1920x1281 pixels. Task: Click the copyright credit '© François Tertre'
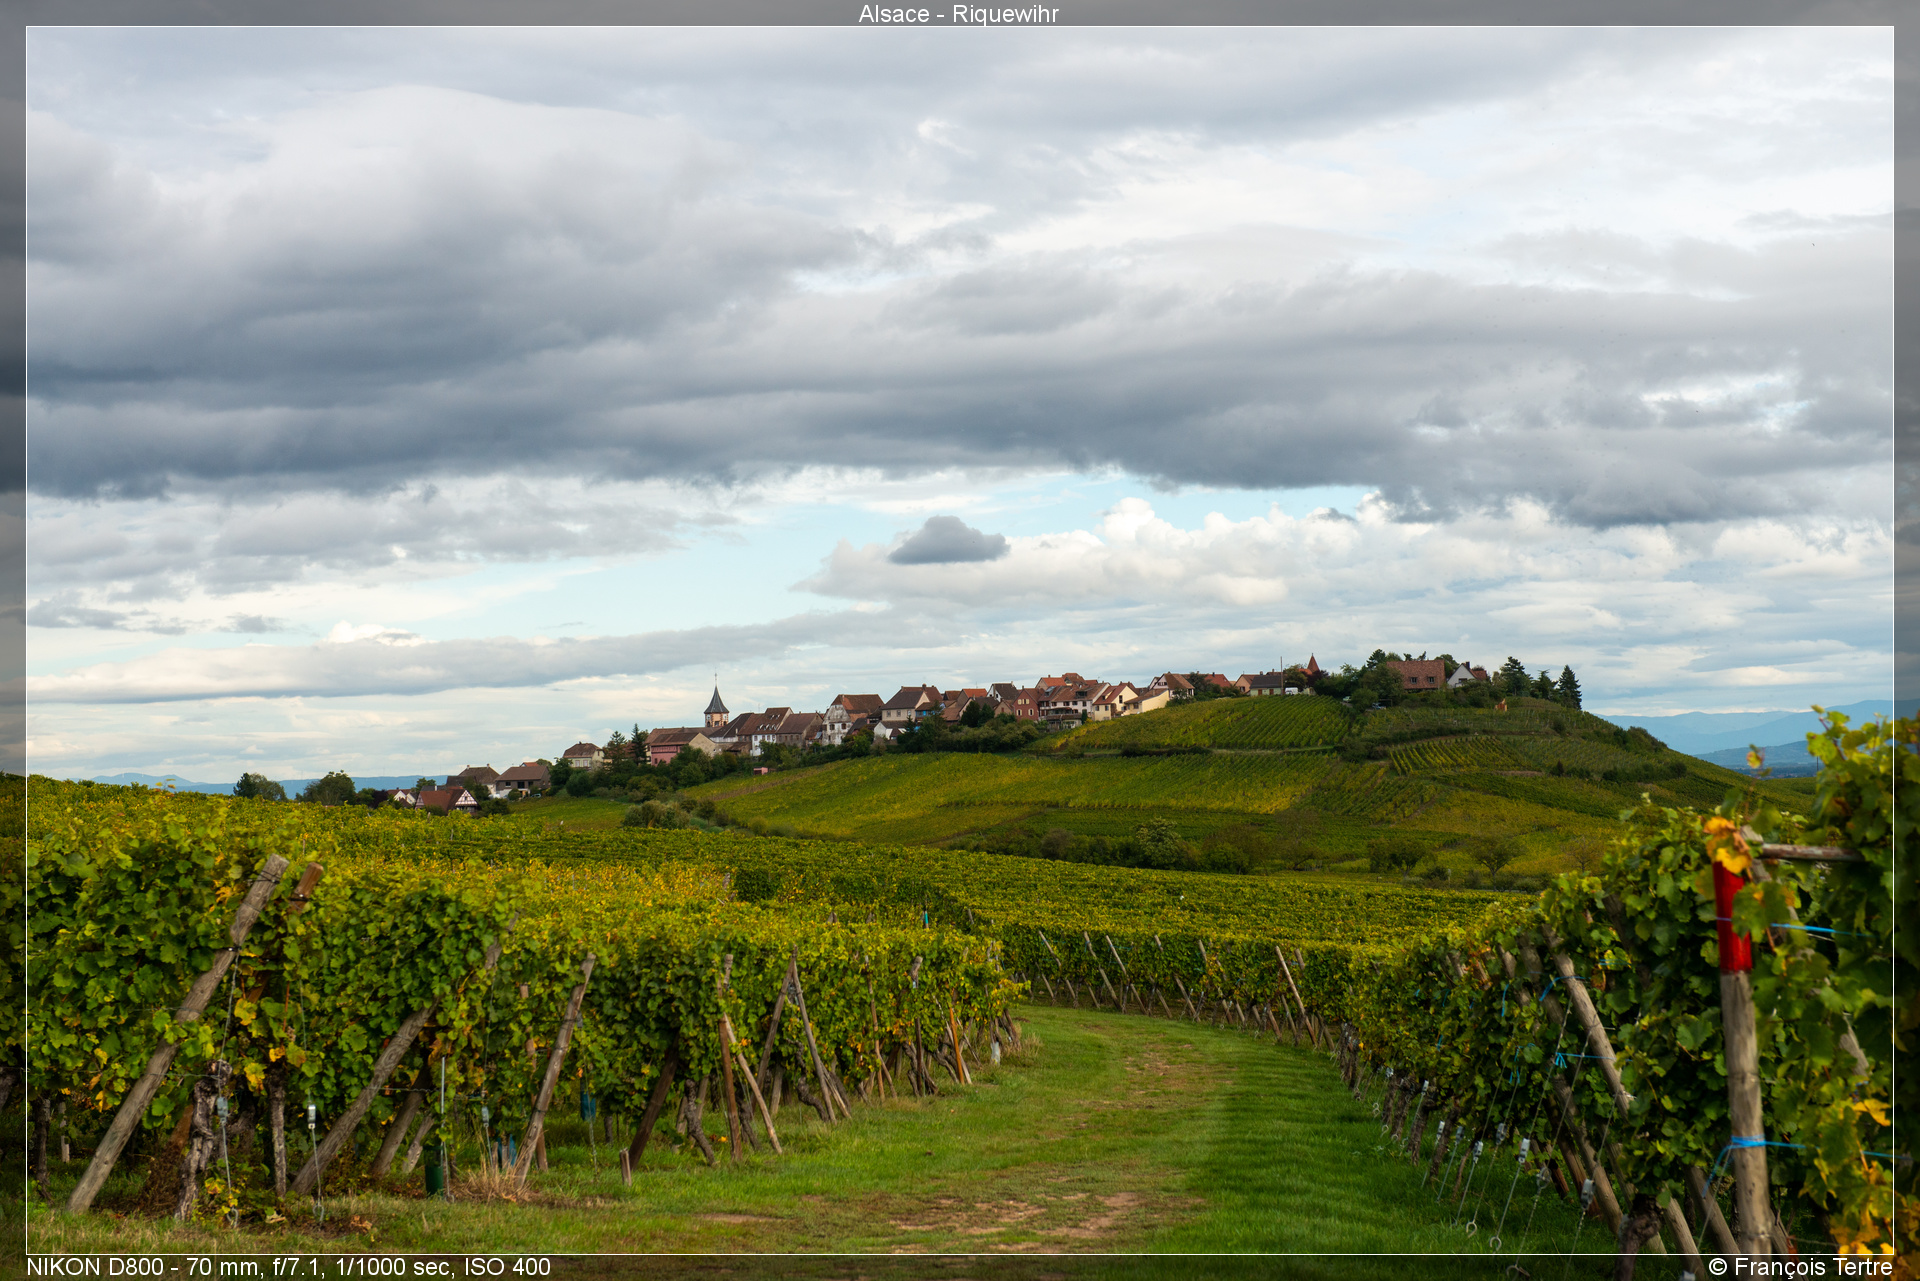pyautogui.click(x=1800, y=1267)
